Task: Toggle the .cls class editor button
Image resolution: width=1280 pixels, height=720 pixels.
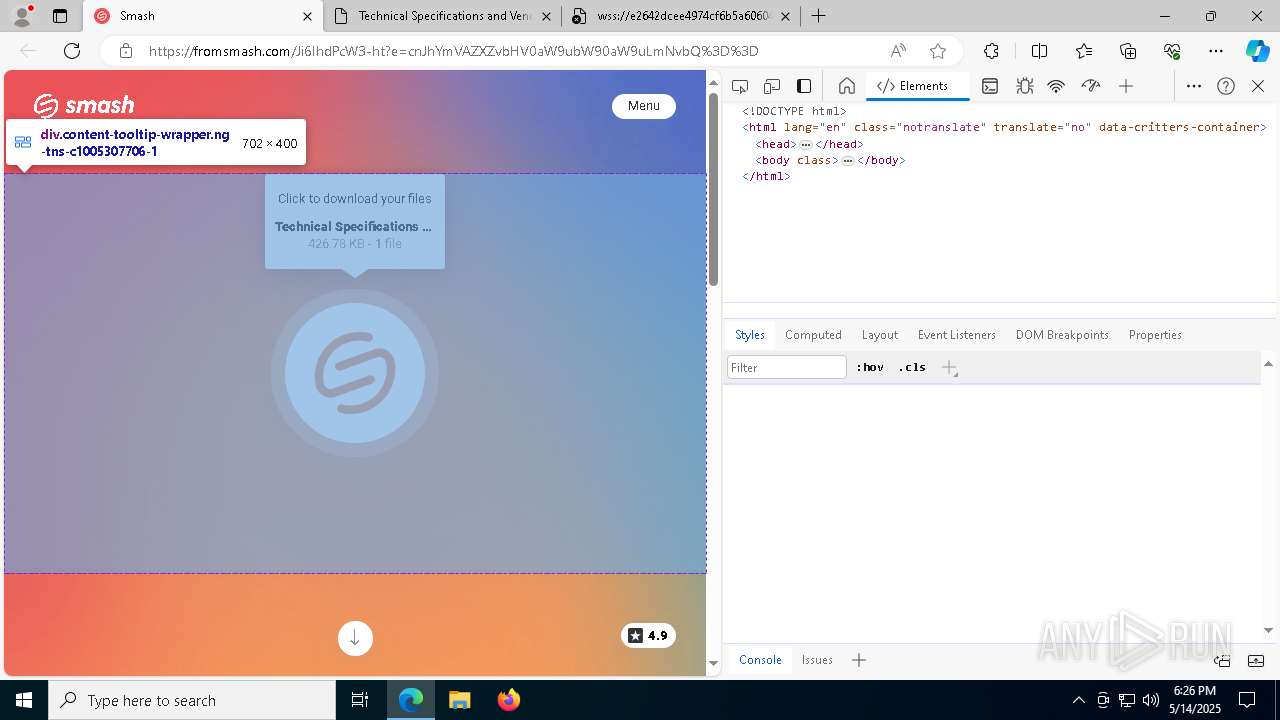Action: pos(912,367)
